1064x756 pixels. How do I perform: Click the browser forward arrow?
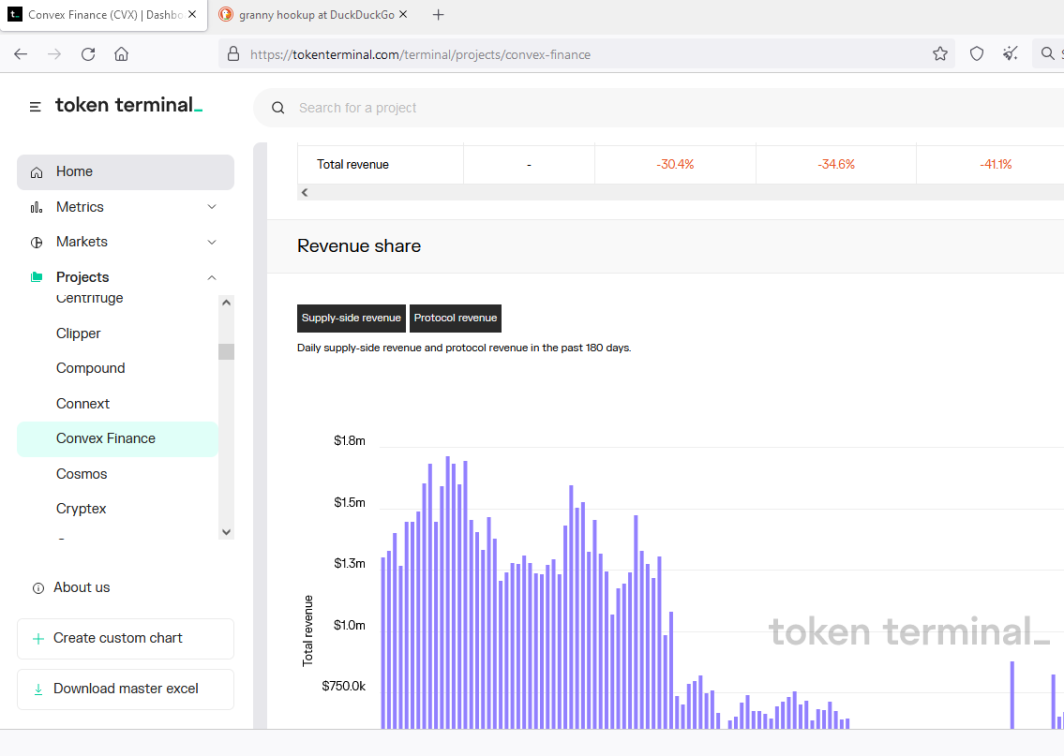(54, 54)
